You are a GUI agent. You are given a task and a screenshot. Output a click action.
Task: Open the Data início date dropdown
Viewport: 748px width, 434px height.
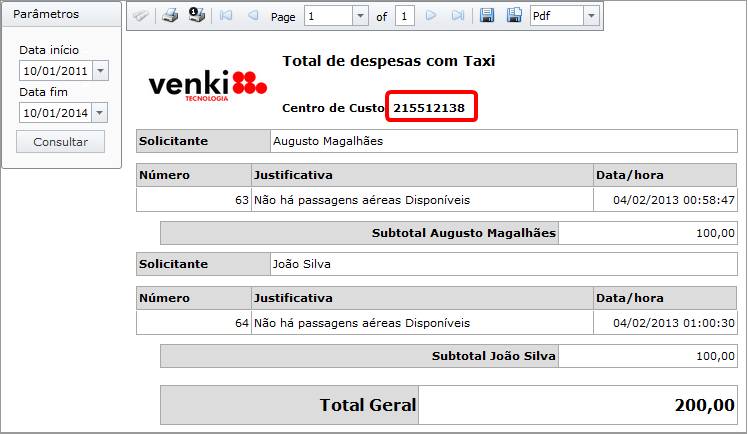(x=100, y=71)
